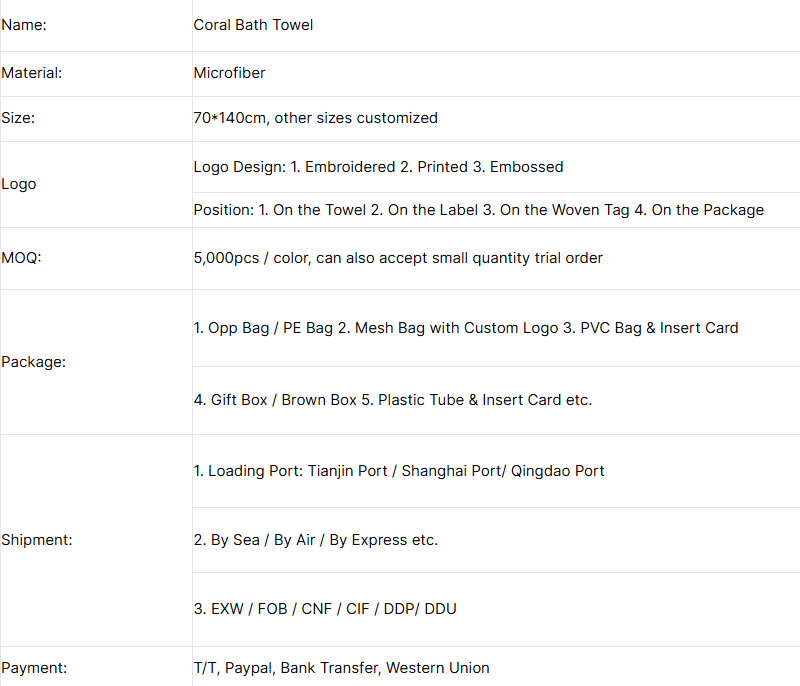Select the "Logo Design" options line
800x686 pixels.
(x=378, y=167)
